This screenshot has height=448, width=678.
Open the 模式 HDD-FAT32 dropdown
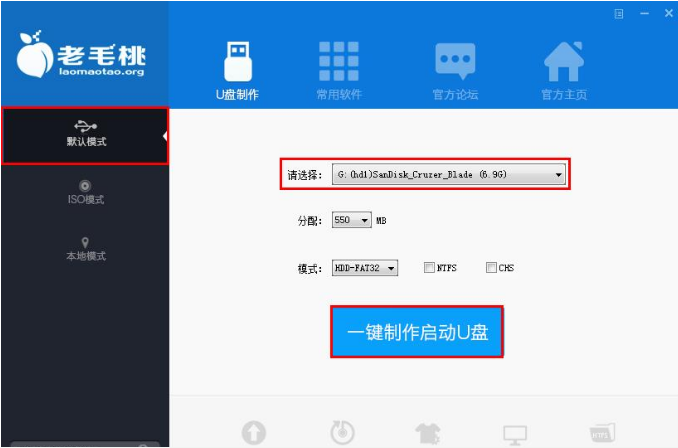365,268
